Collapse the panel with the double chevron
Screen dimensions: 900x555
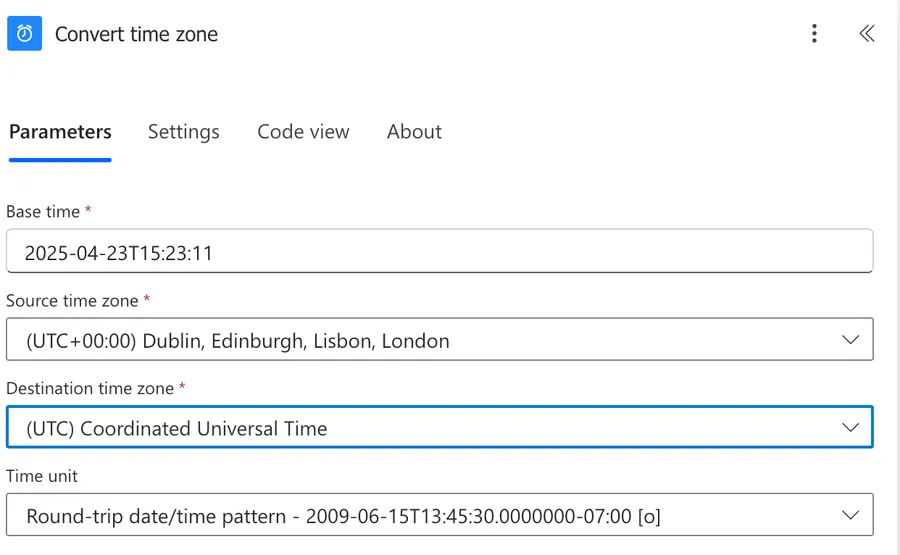[867, 34]
